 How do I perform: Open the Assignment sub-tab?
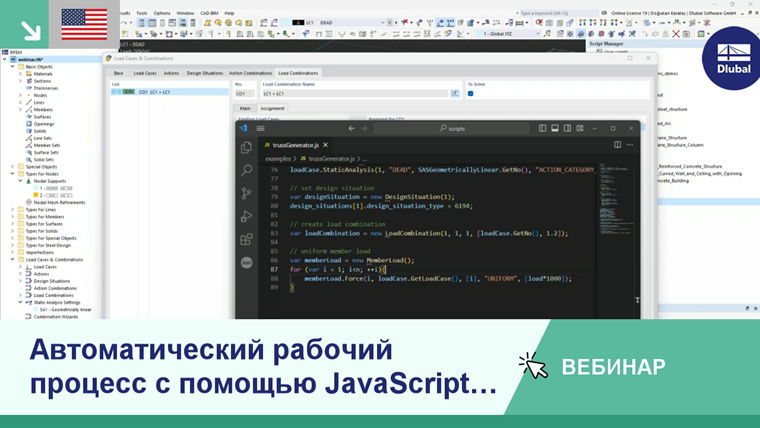pyautogui.click(x=272, y=108)
